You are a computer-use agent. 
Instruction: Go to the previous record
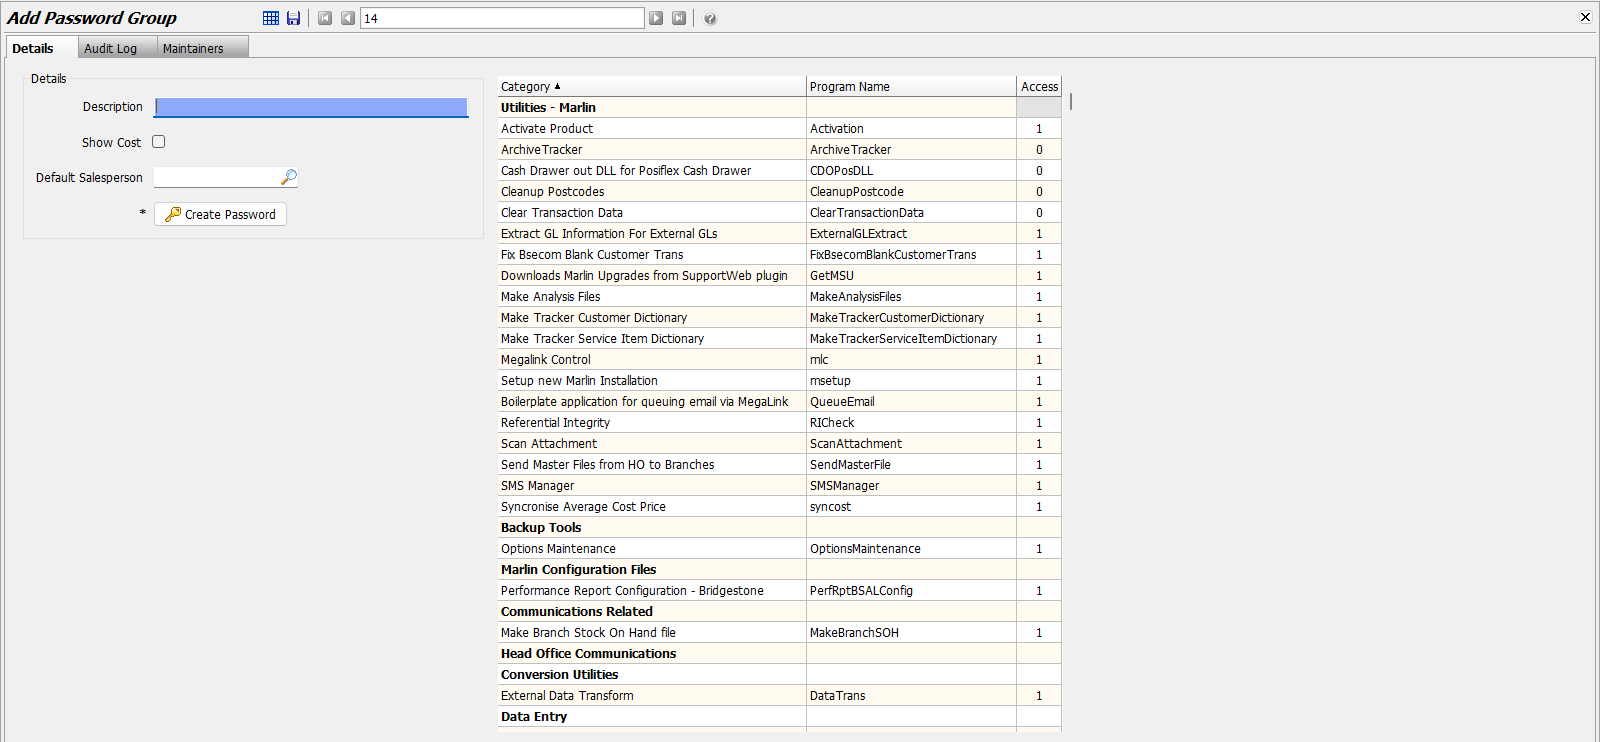347,18
